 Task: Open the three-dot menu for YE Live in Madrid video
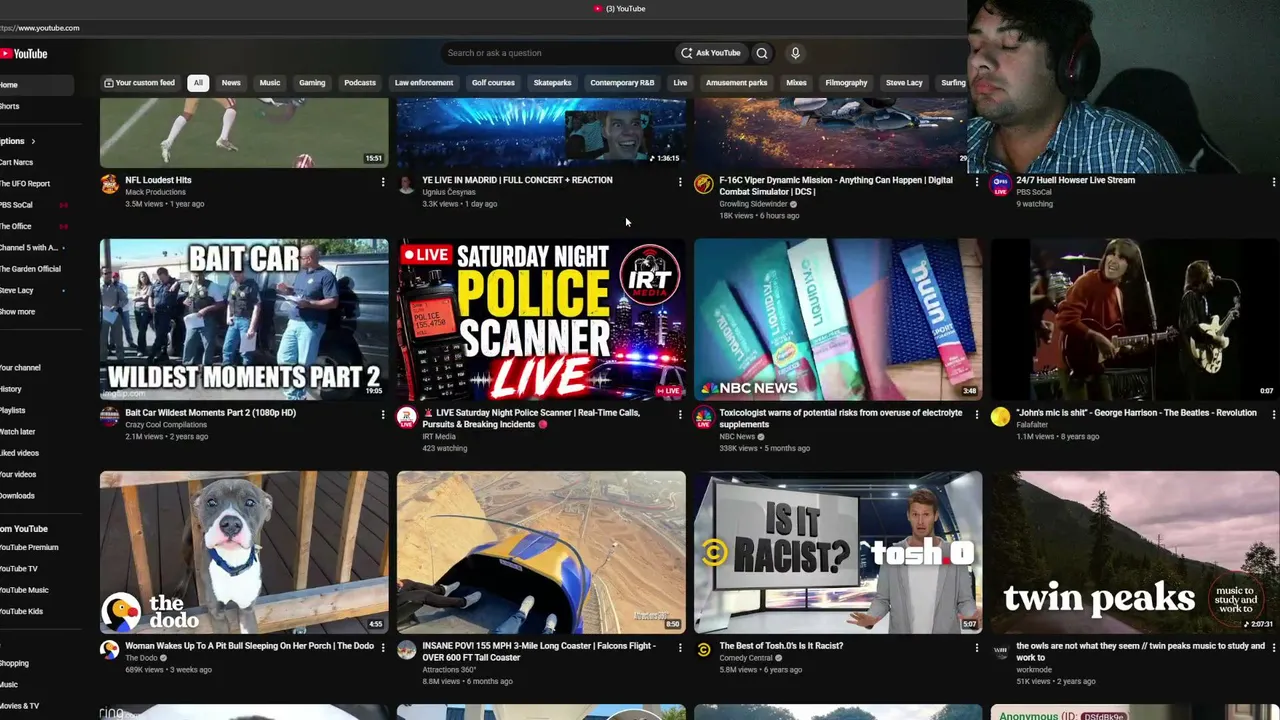(680, 182)
